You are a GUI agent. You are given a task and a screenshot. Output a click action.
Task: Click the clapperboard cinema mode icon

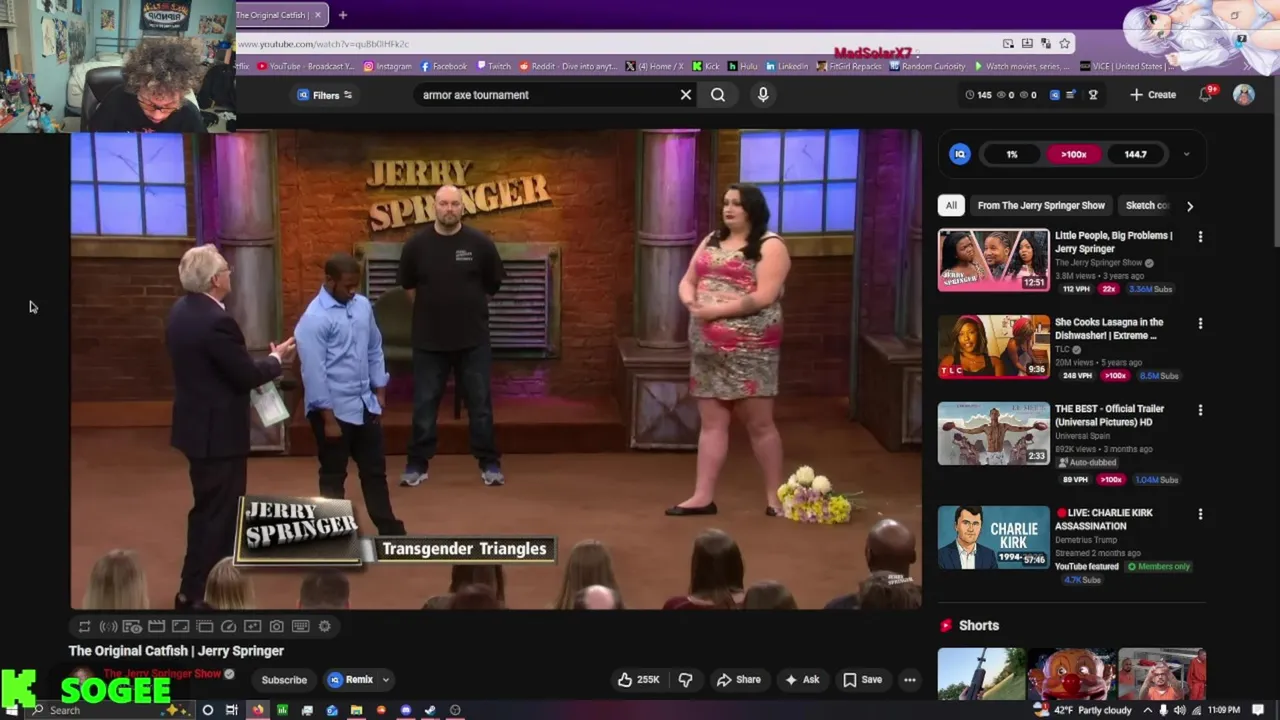tap(156, 626)
